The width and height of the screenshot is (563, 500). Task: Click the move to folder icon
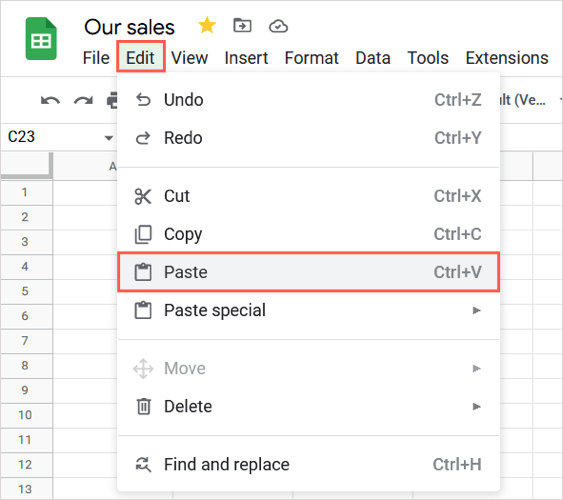242,25
